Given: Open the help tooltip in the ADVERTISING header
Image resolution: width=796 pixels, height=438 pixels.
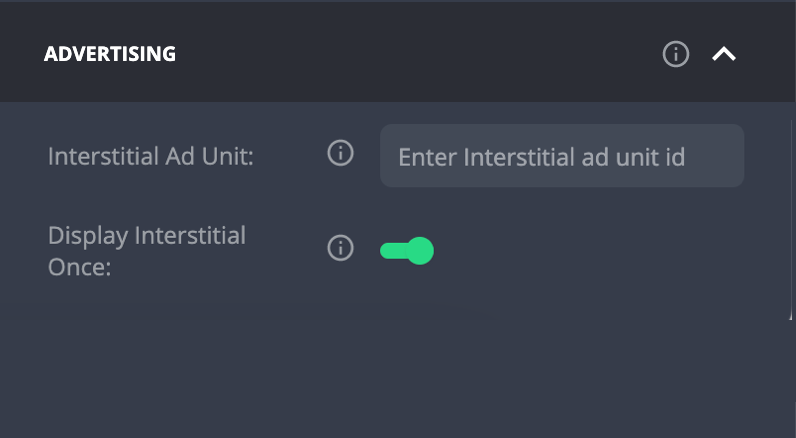Looking at the screenshot, I should coord(676,54).
